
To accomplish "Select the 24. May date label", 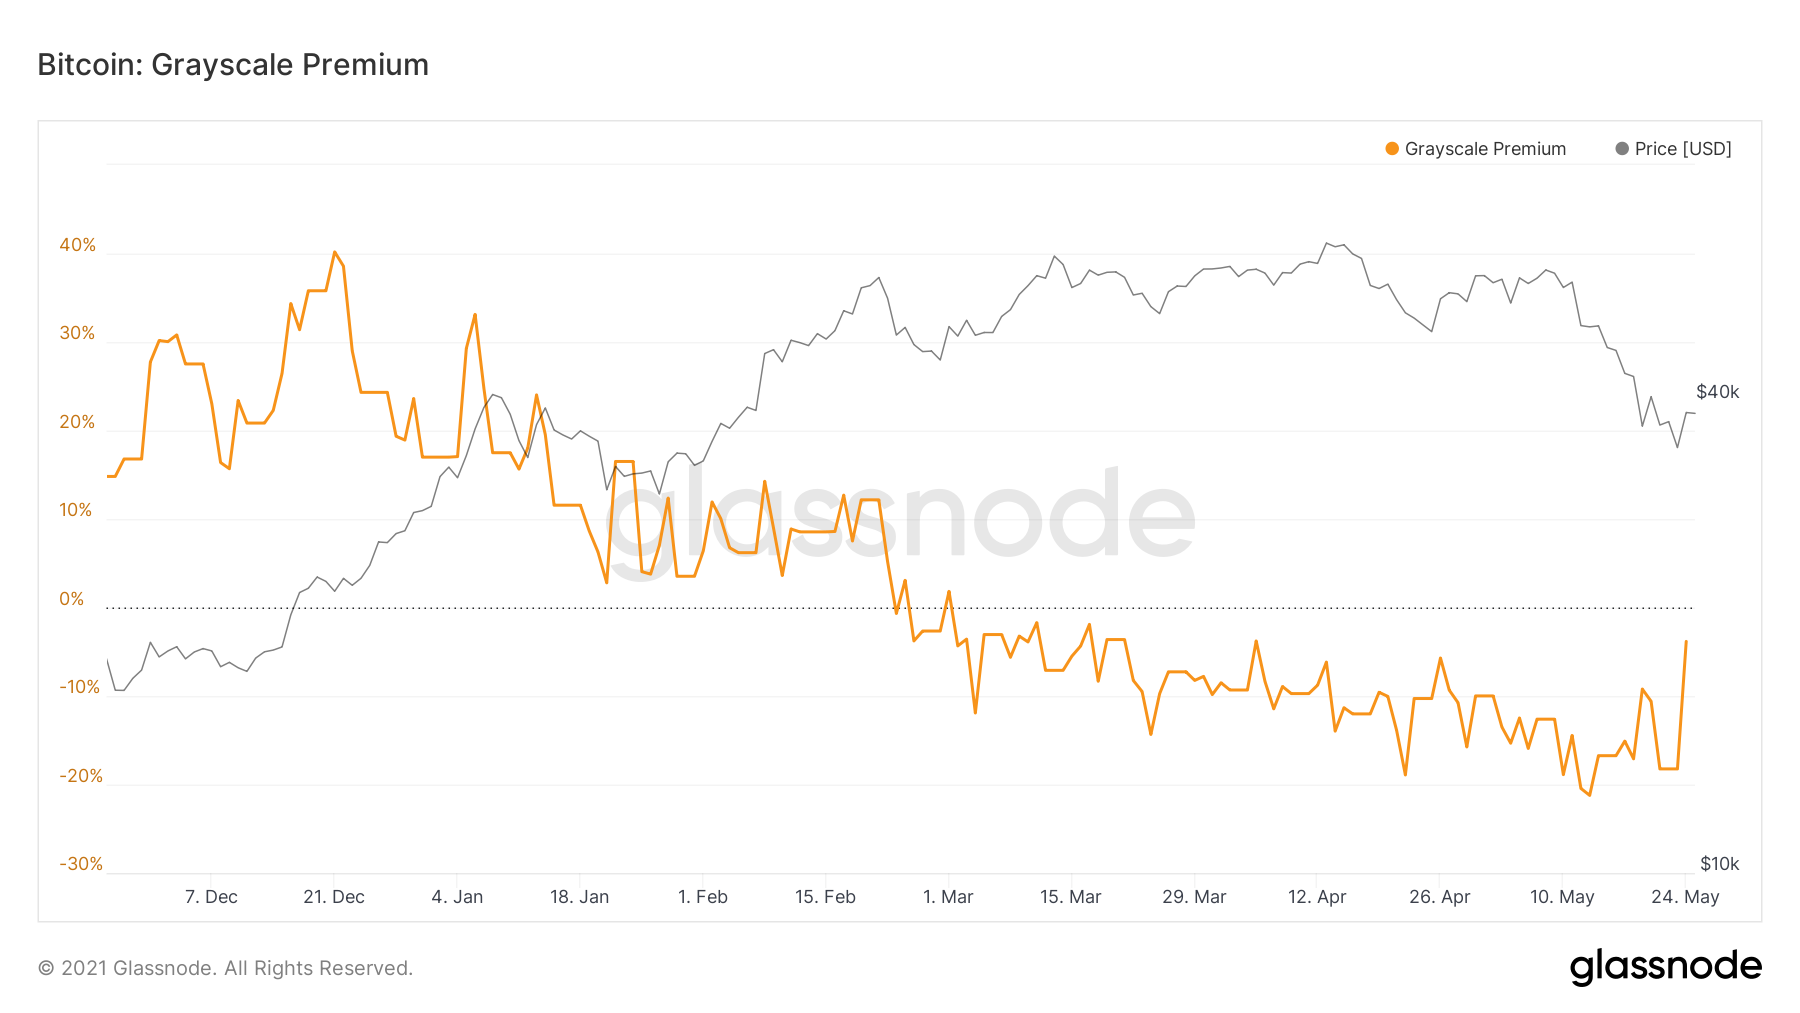I will pyautogui.click(x=1685, y=897).
